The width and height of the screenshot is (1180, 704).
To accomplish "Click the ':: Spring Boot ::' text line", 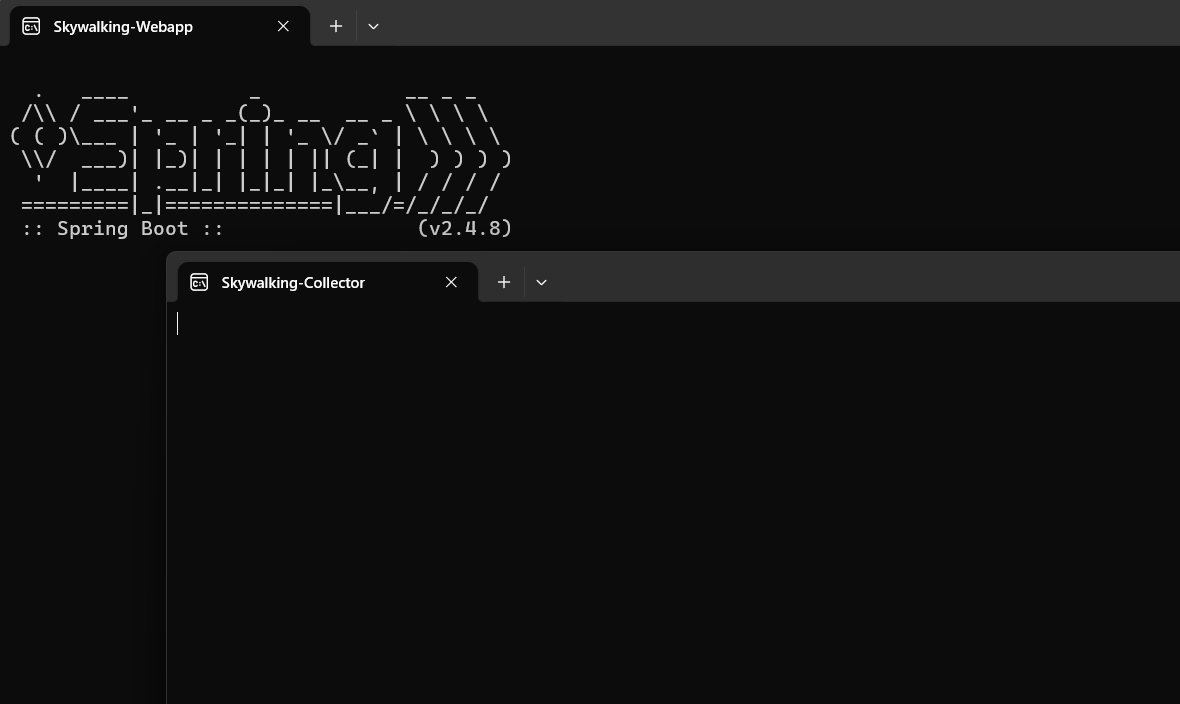I will pyautogui.click(x=123, y=228).
